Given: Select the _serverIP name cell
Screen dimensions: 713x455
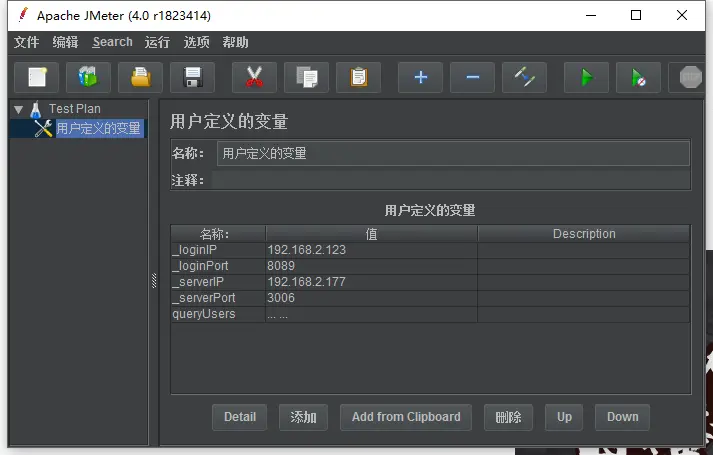Looking at the screenshot, I should pos(218,282).
